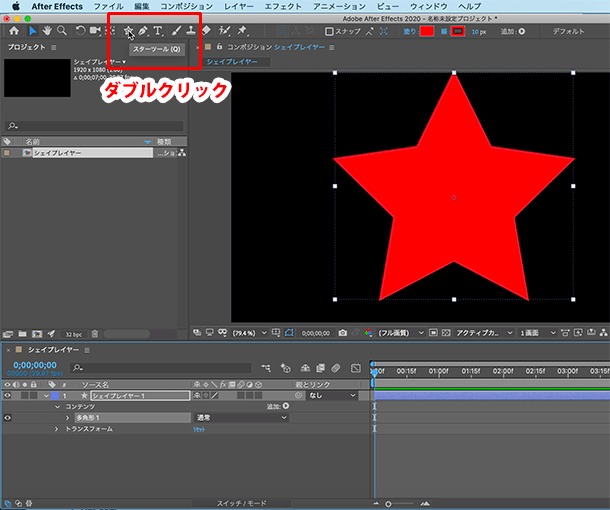Click the Home icon in toolbar

[14, 31]
